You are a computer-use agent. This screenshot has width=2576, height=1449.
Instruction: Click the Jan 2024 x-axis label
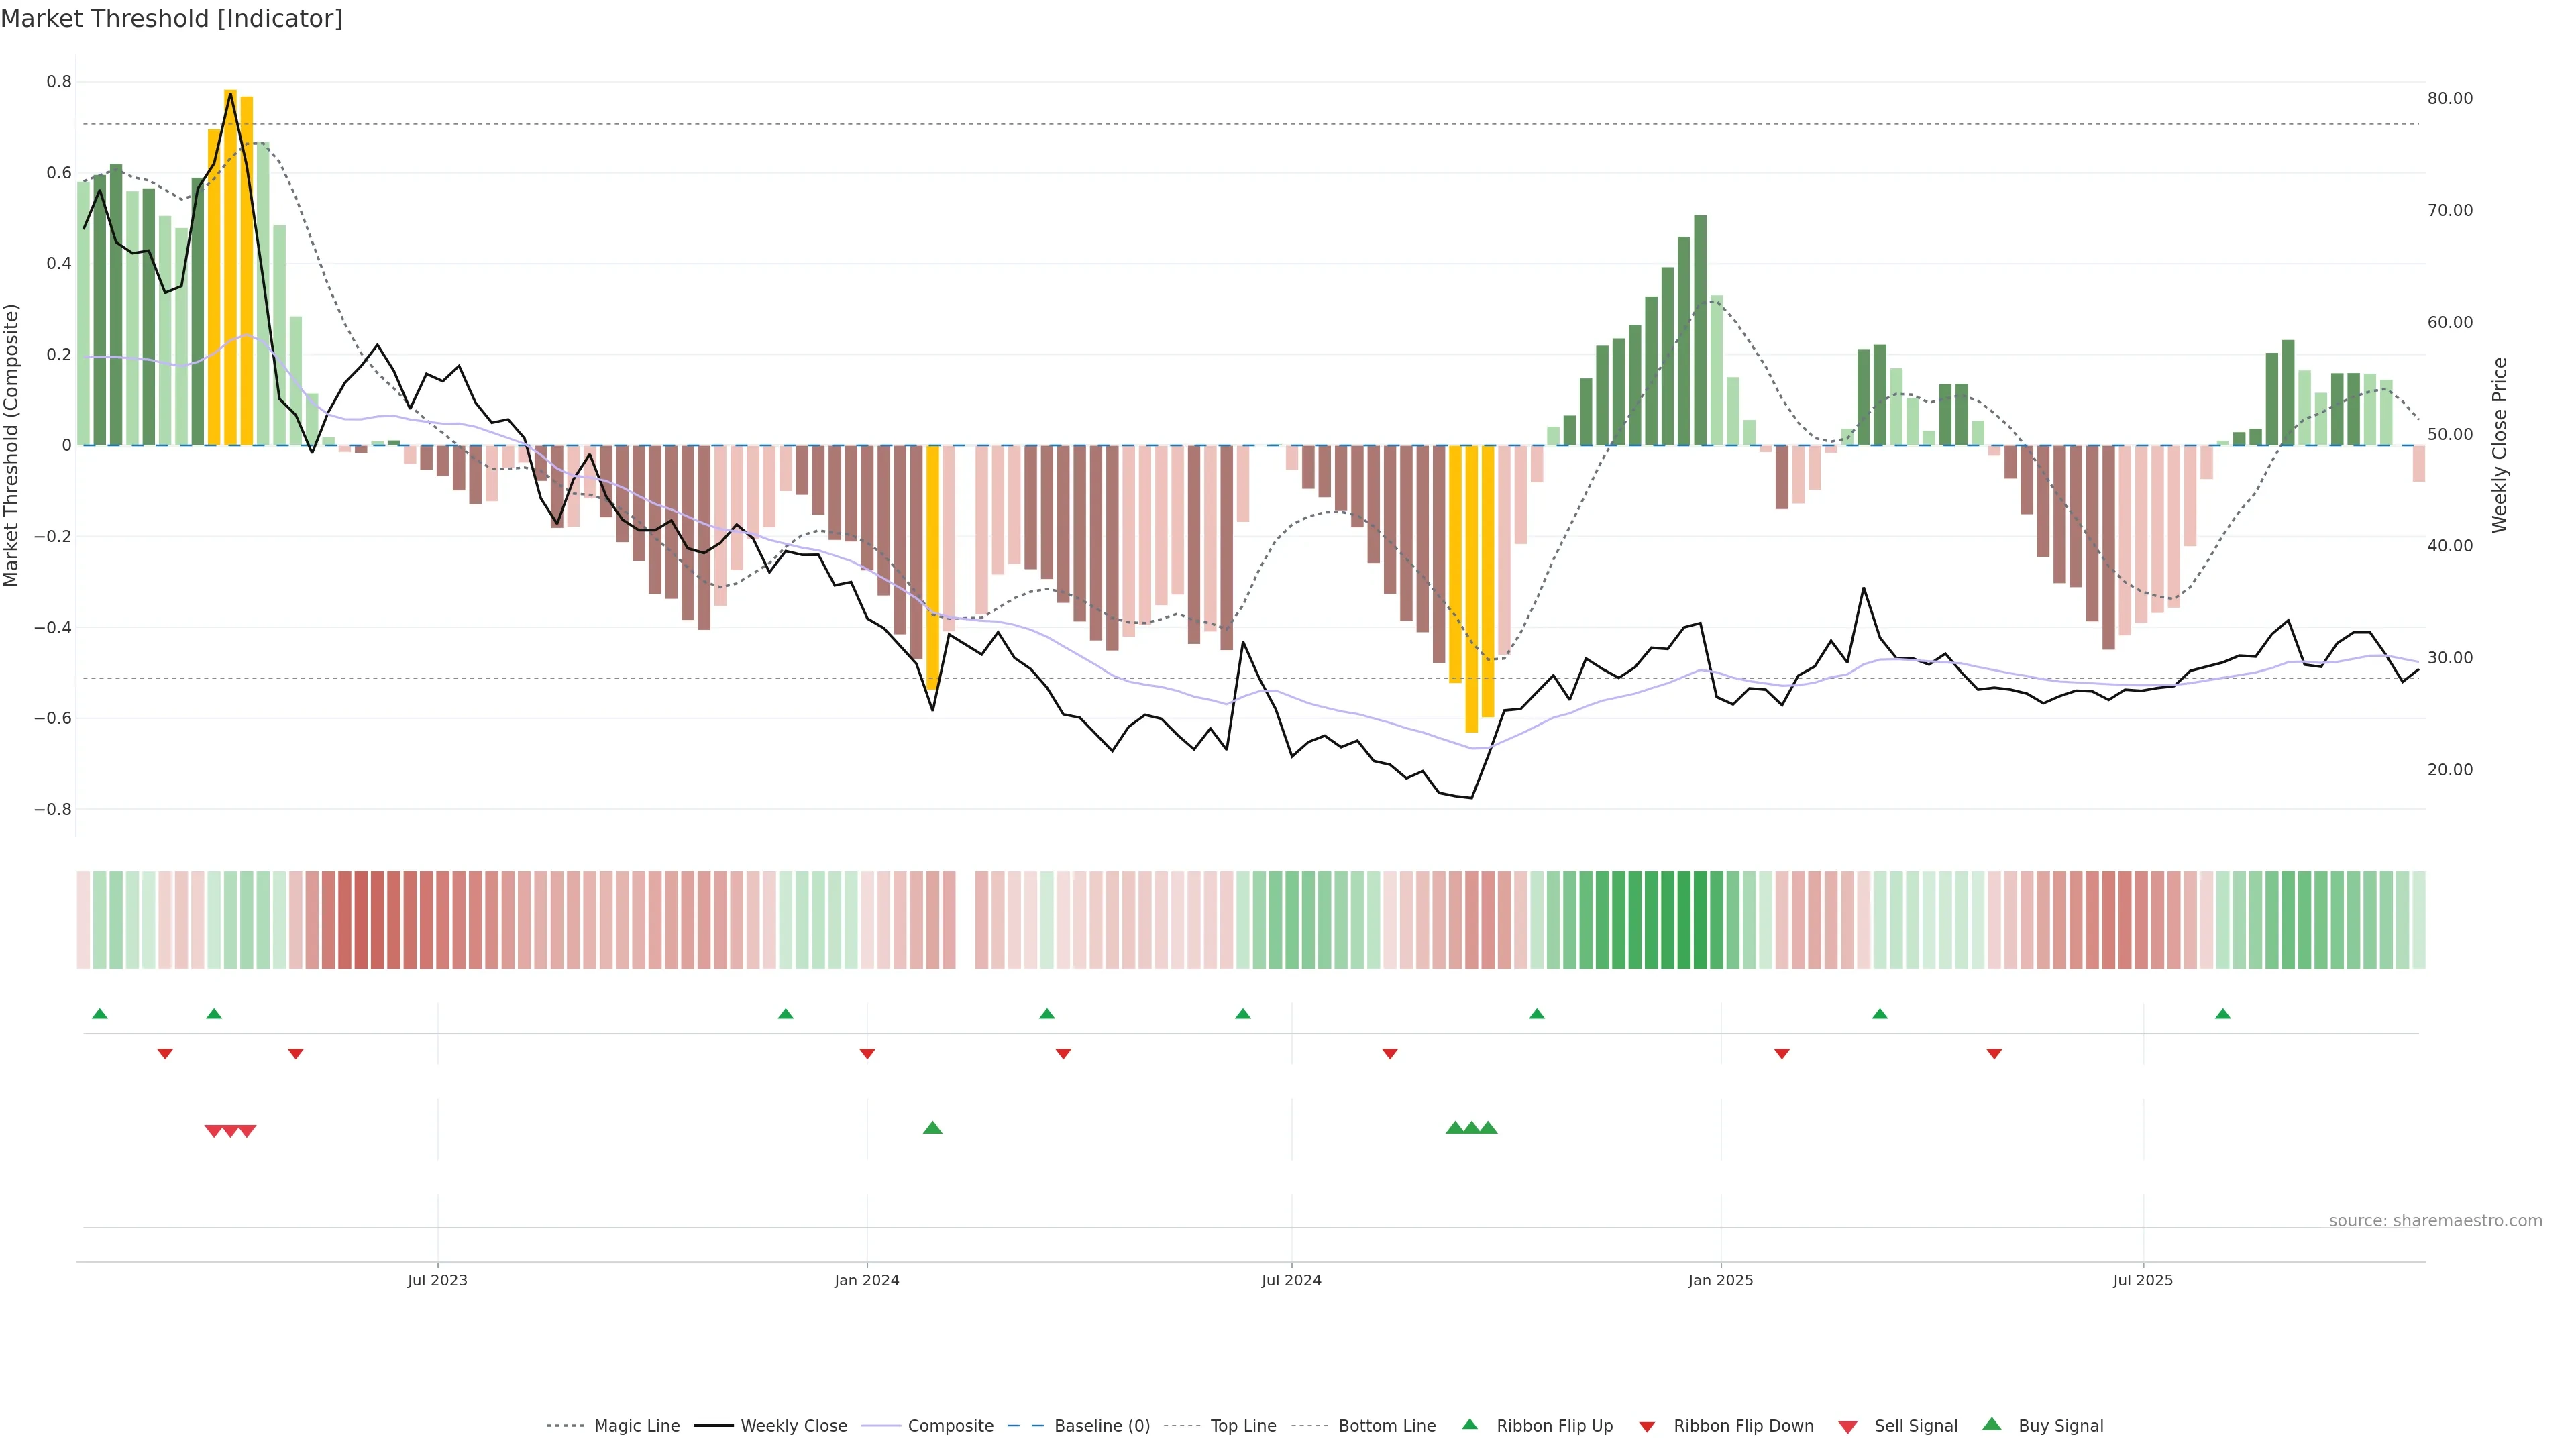[866, 1280]
